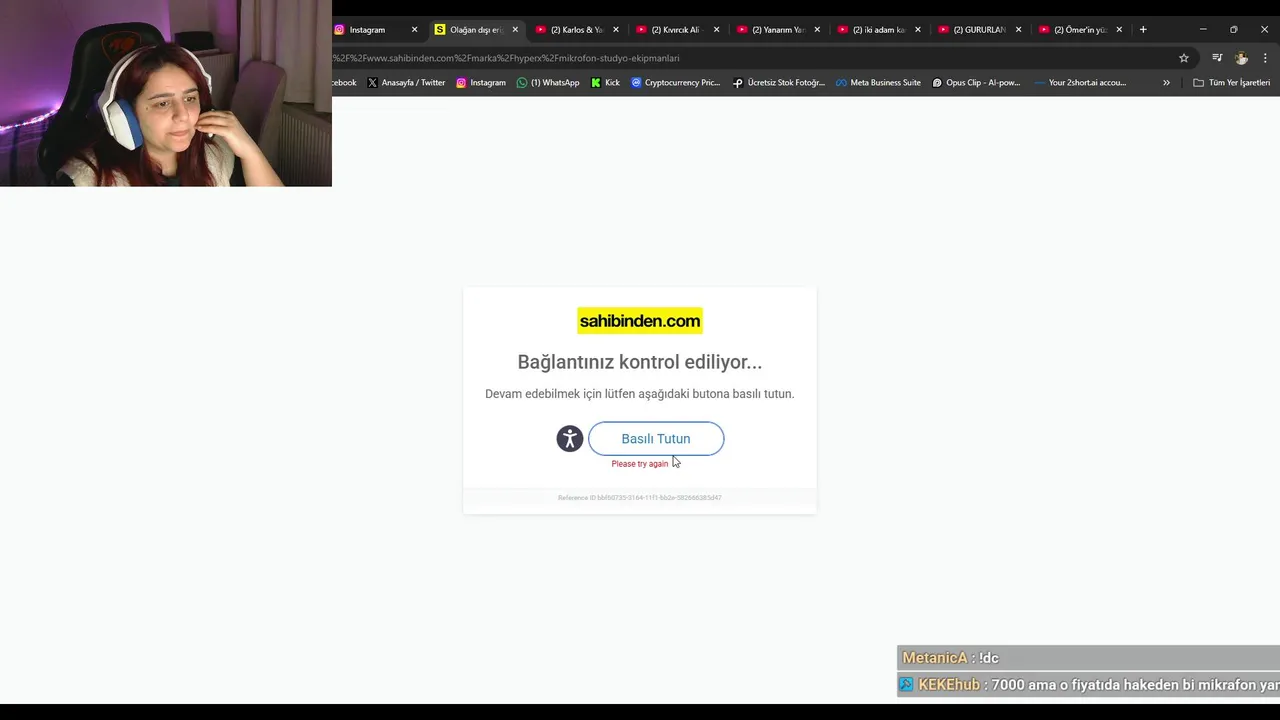Open a new browser tab

(x=1143, y=30)
